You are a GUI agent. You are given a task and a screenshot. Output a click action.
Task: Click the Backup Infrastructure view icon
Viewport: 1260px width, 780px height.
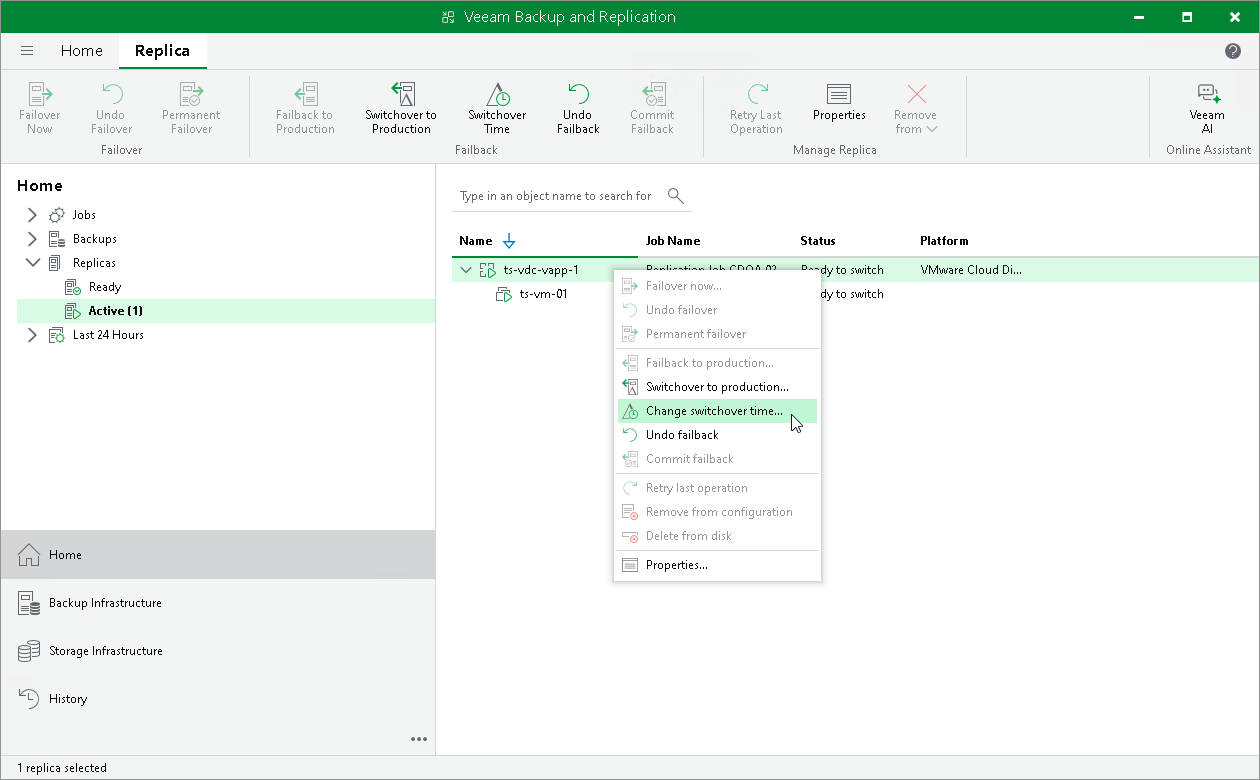click(29, 603)
